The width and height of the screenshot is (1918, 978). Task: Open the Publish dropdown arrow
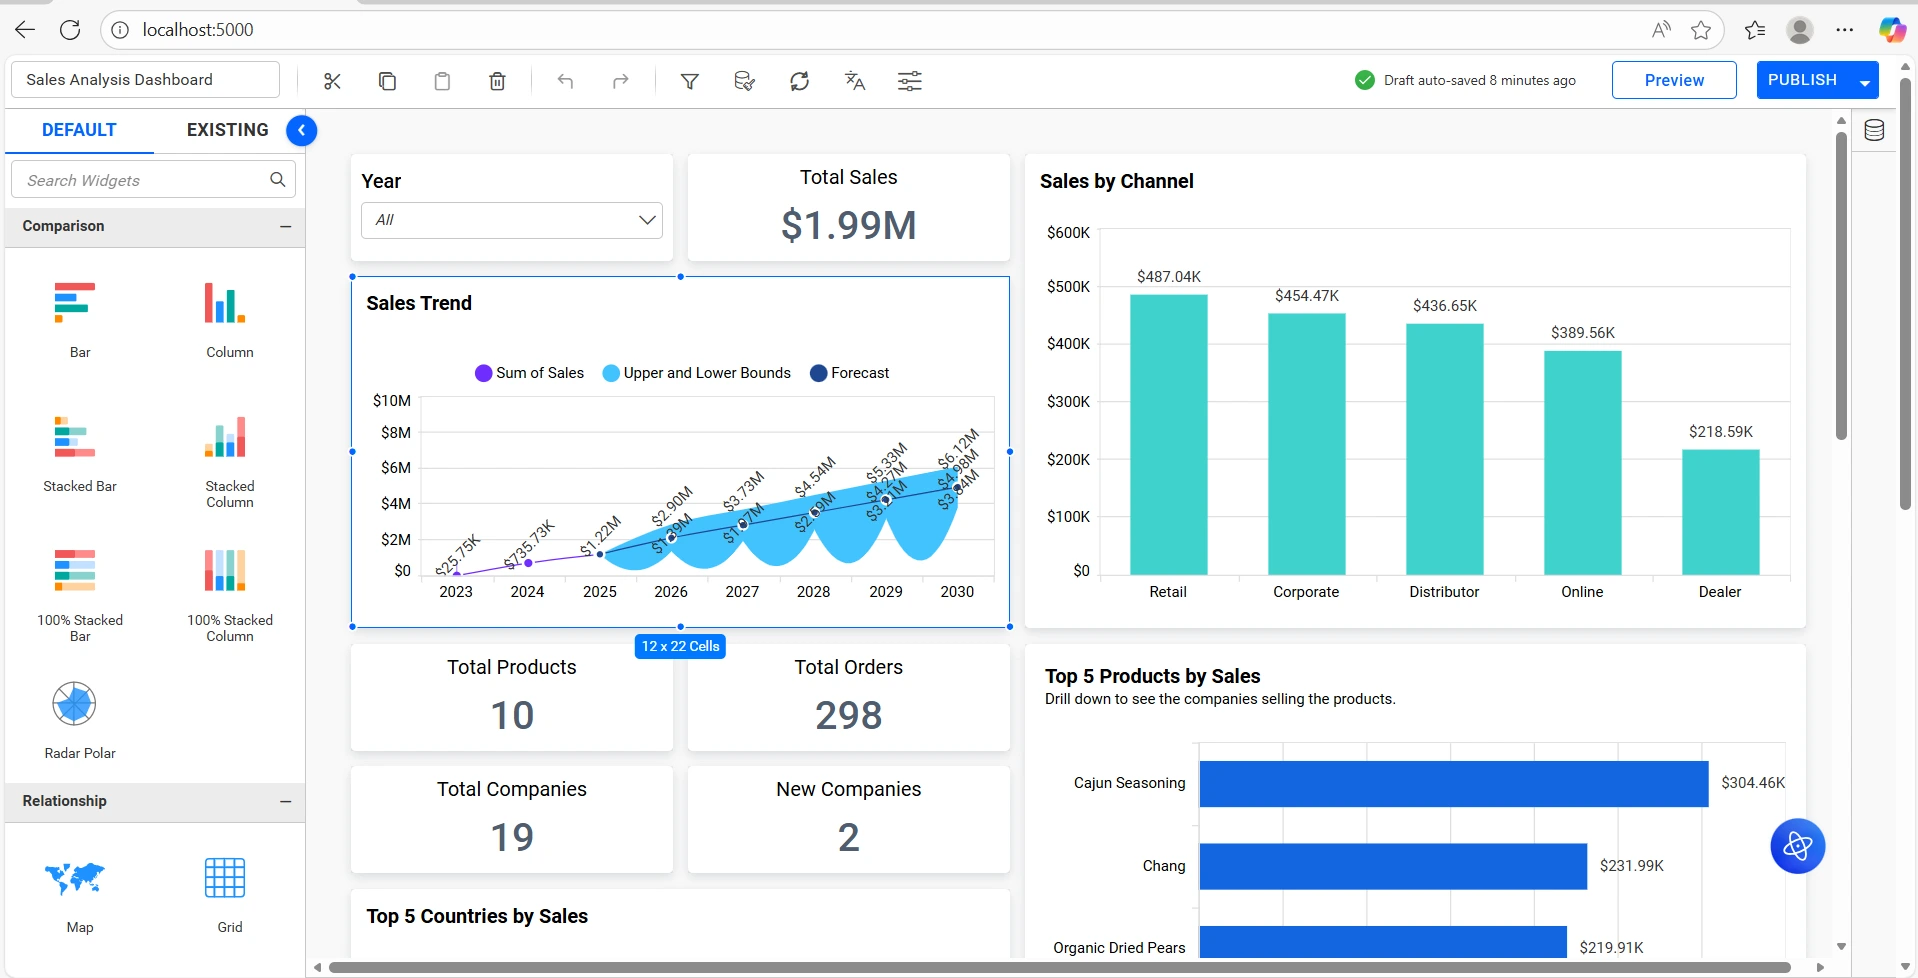pos(1865,81)
